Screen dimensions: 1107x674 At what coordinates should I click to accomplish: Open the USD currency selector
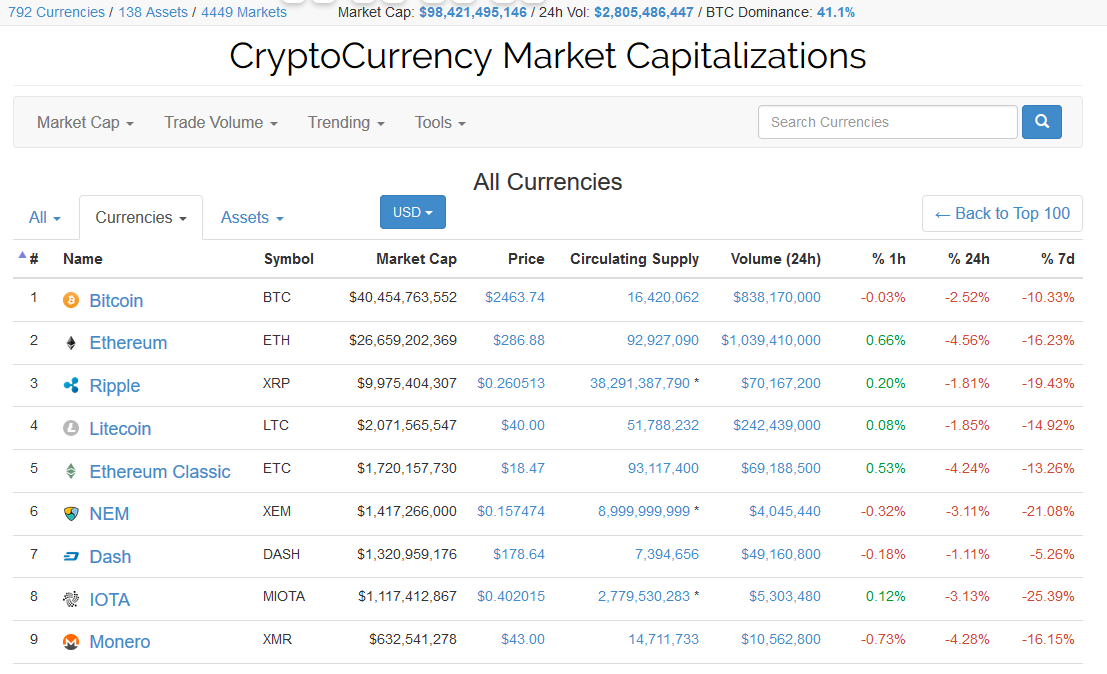[x=412, y=212]
